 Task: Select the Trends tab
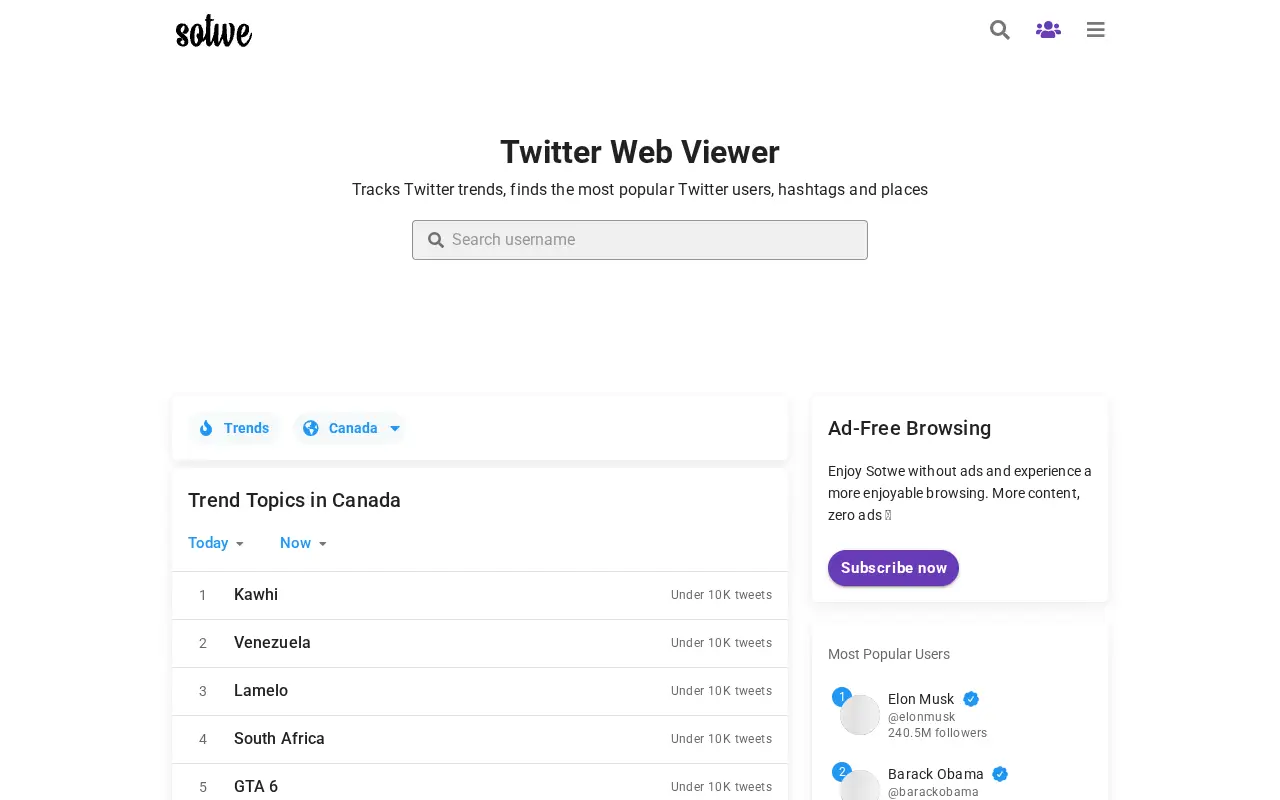(x=234, y=428)
